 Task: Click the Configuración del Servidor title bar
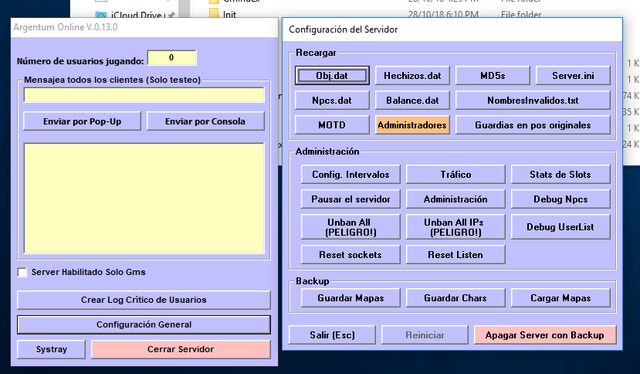point(452,29)
